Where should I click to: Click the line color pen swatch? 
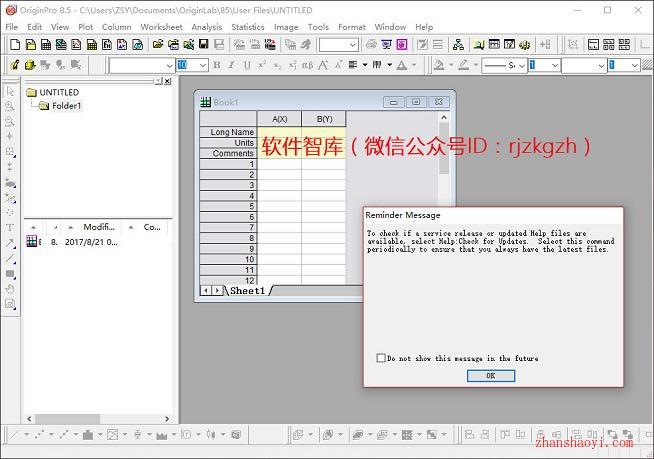point(463,65)
